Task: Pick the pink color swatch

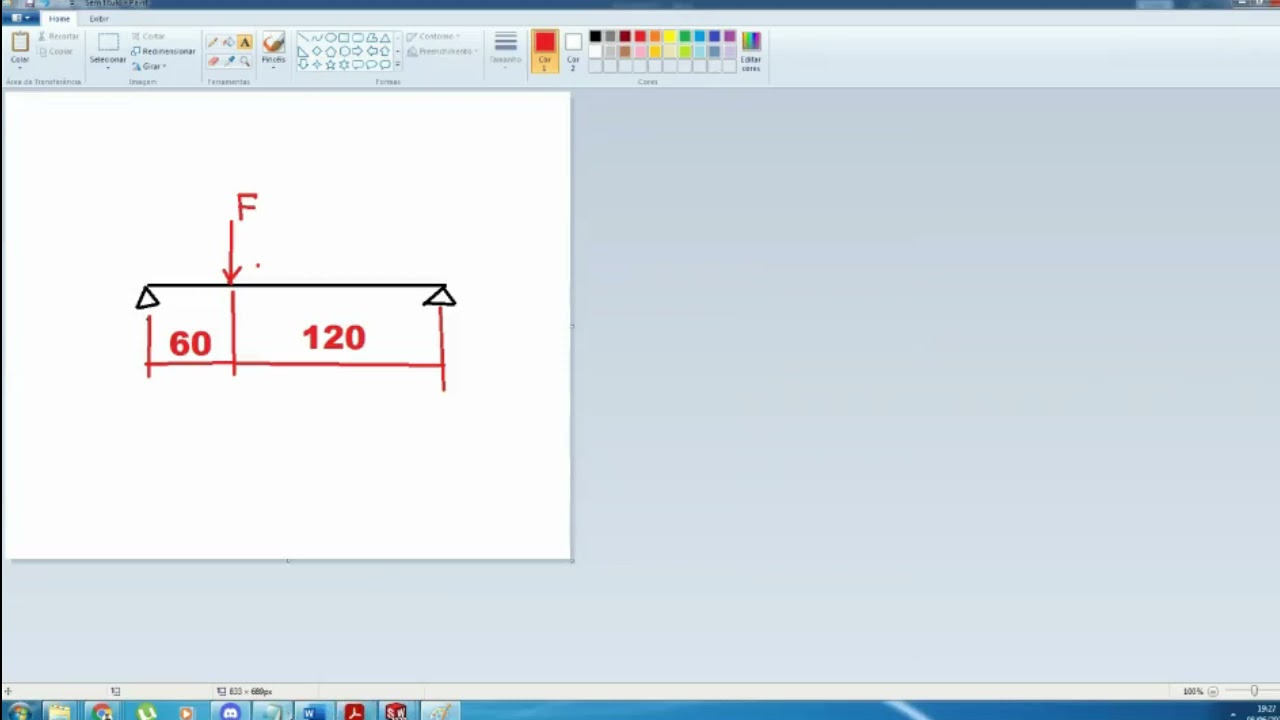Action: 640,52
